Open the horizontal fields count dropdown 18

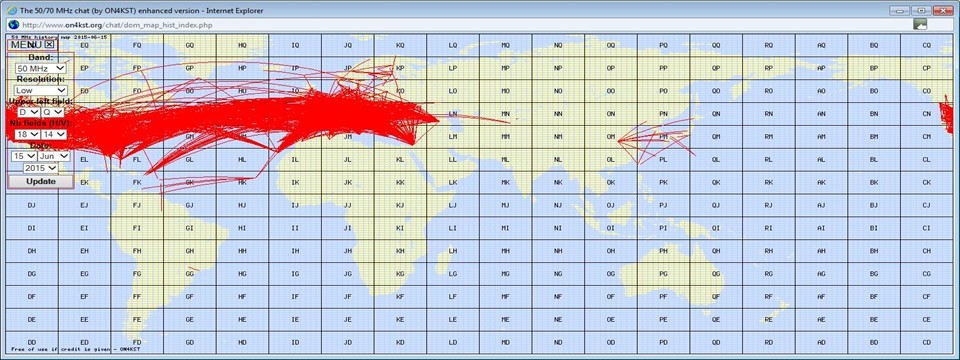coord(28,134)
